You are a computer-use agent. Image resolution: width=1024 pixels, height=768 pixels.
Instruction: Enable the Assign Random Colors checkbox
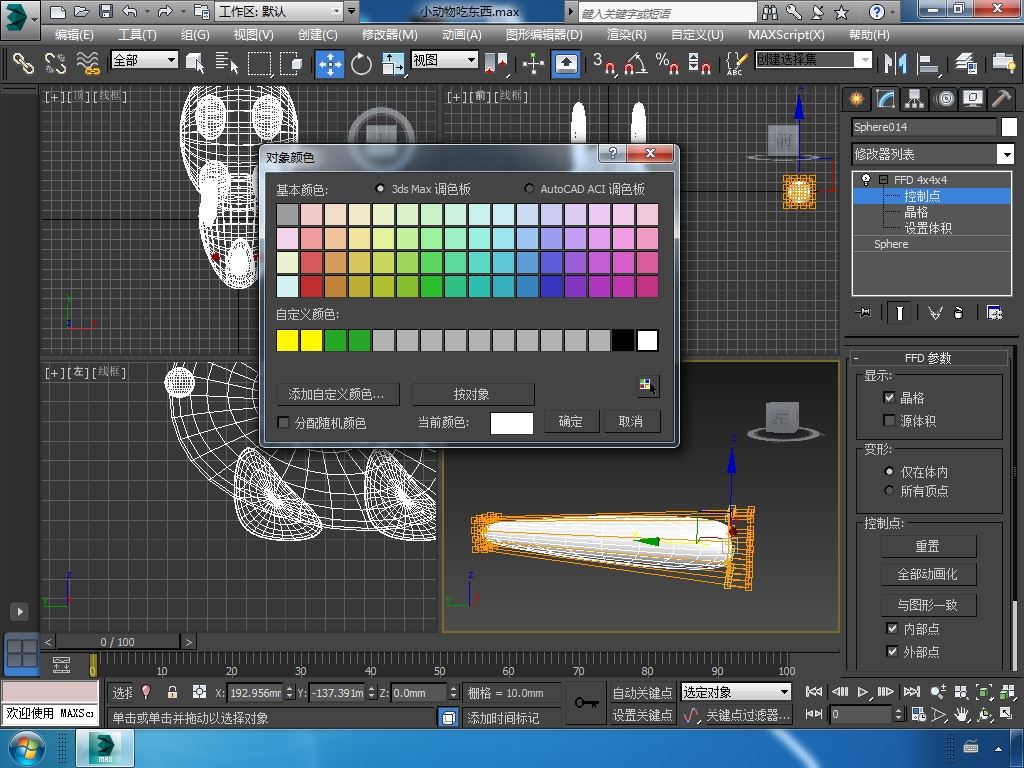pos(283,423)
